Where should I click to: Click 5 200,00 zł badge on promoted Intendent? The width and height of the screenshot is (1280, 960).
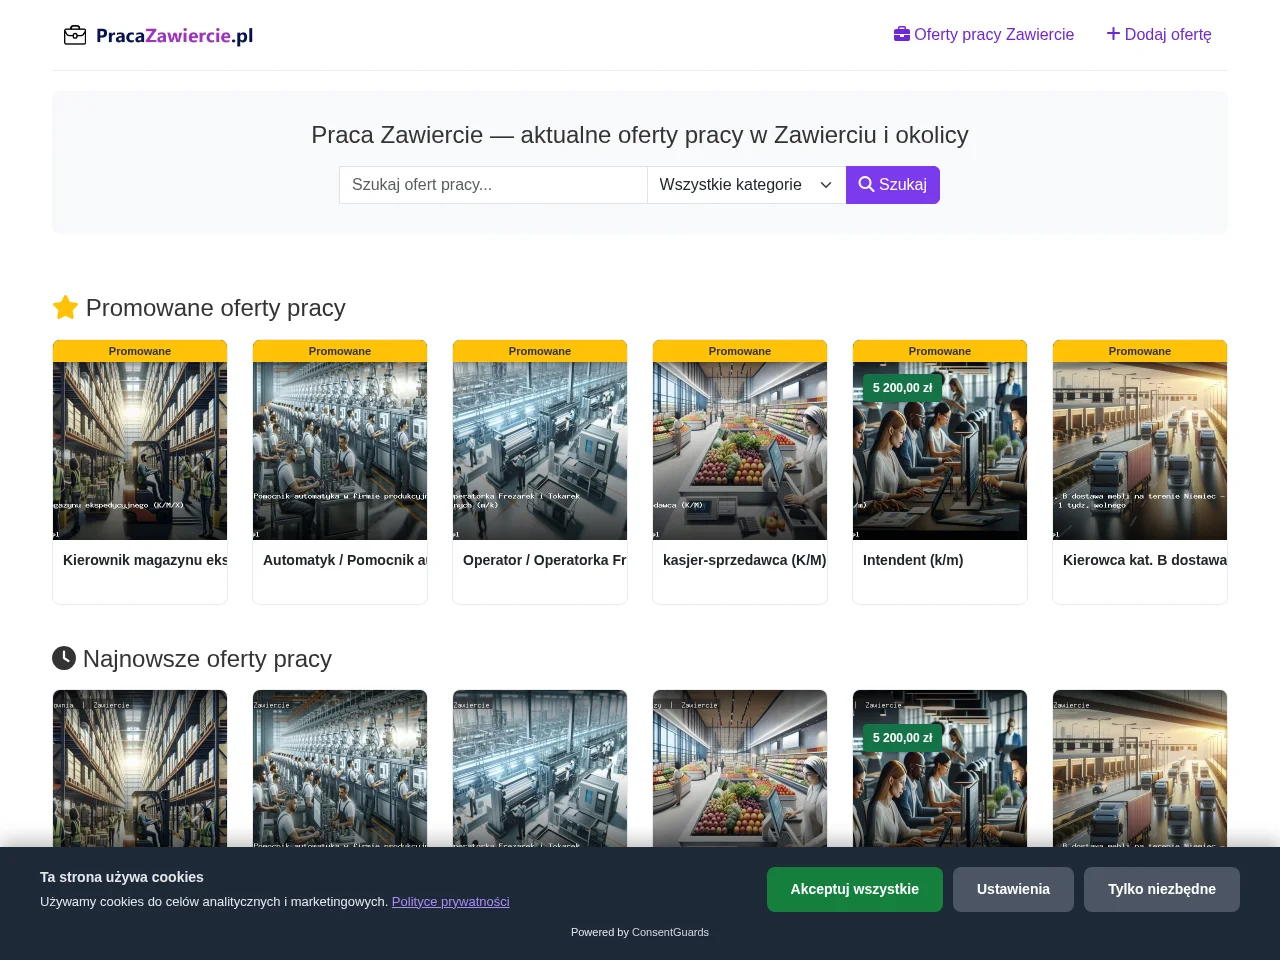pyautogui.click(x=902, y=388)
